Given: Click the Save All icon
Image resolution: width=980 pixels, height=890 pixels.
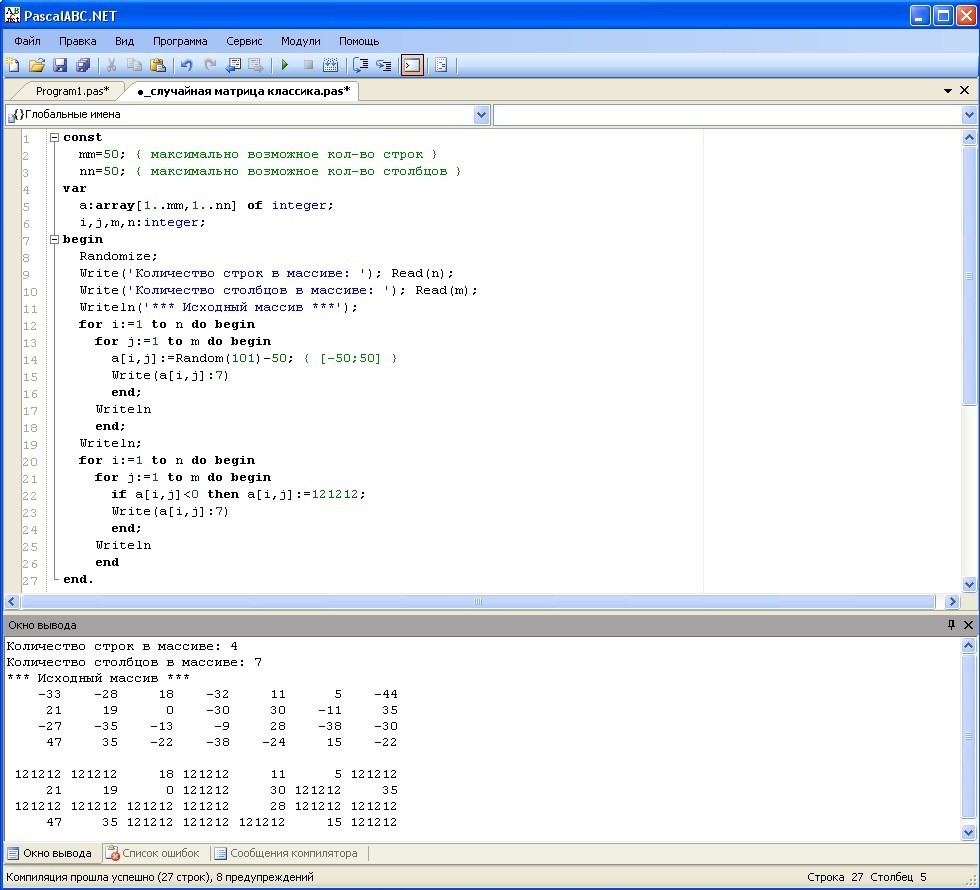Looking at the screenshot, I should 83,65.
